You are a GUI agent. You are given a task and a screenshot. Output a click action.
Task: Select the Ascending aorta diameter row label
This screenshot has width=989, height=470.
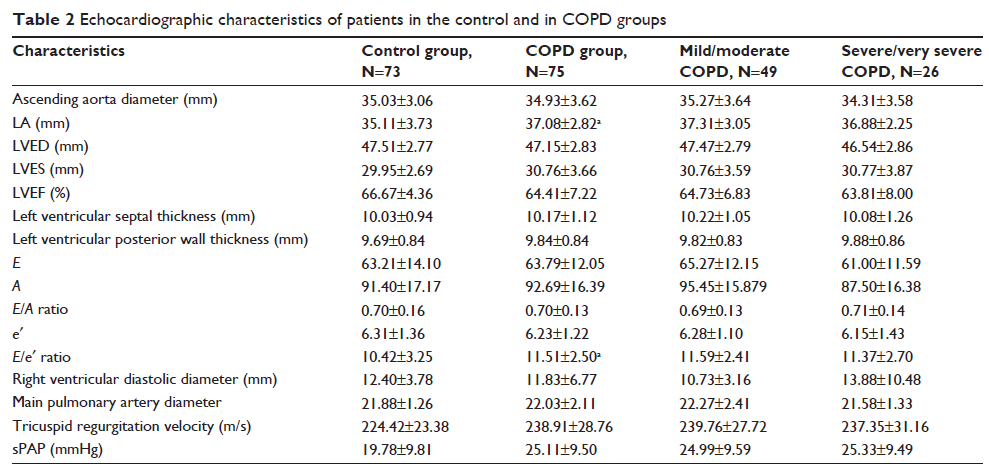116,99
